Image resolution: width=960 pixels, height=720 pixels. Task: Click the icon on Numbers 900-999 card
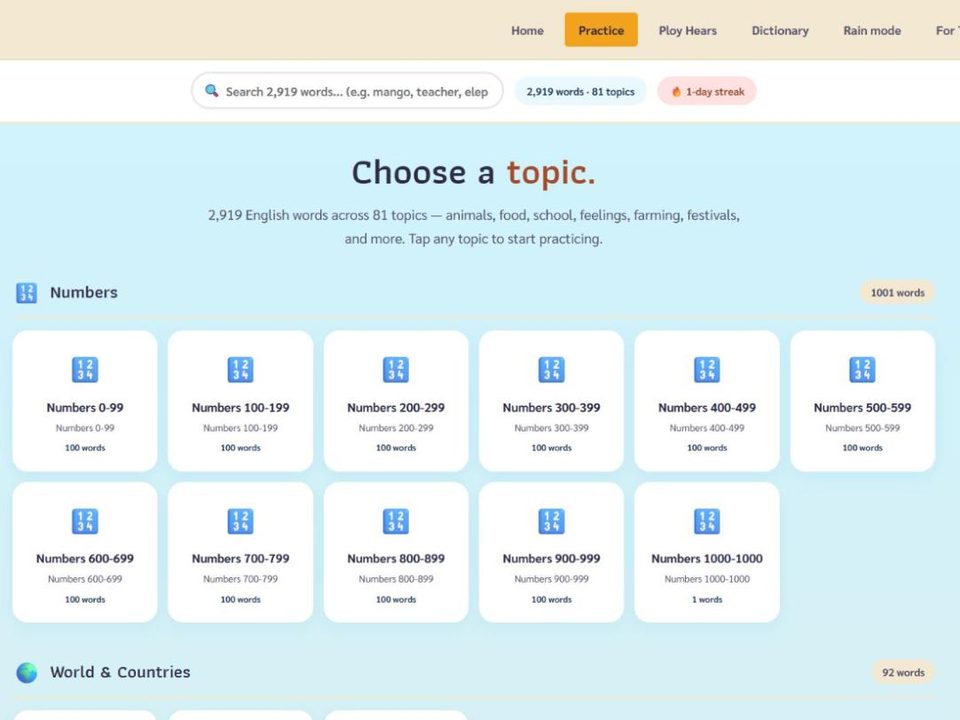coord(551,522)
